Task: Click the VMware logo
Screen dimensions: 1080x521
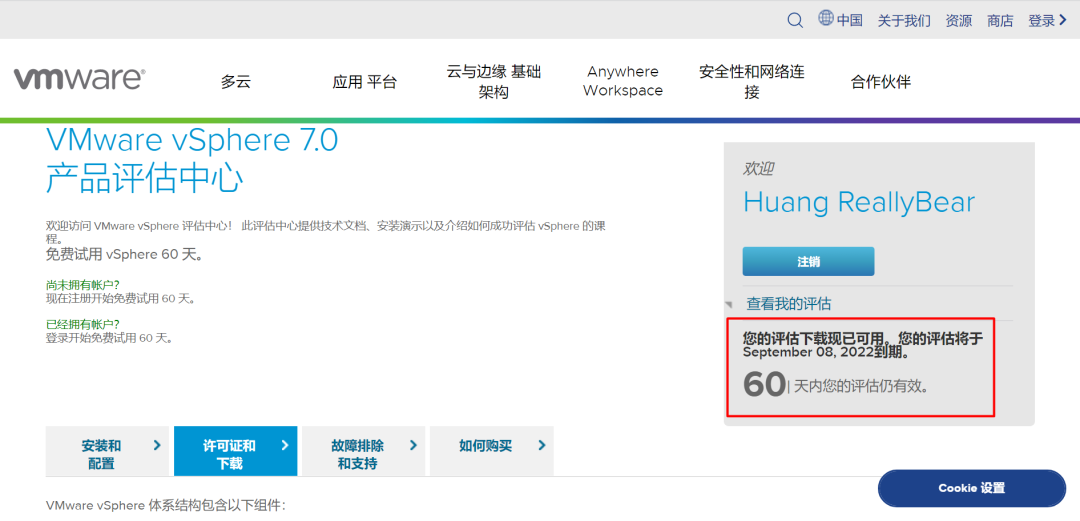Action: (79, 79)
